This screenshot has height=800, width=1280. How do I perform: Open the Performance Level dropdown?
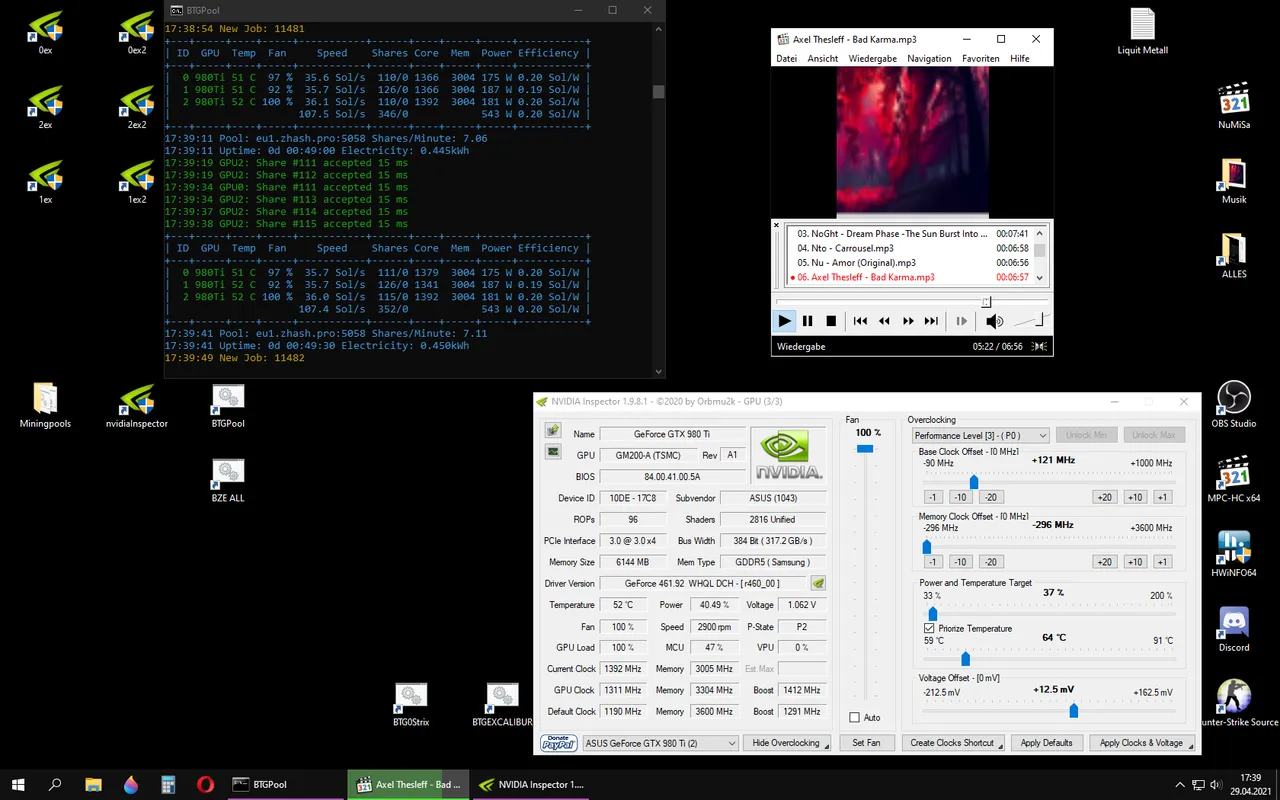coord(981,436)
